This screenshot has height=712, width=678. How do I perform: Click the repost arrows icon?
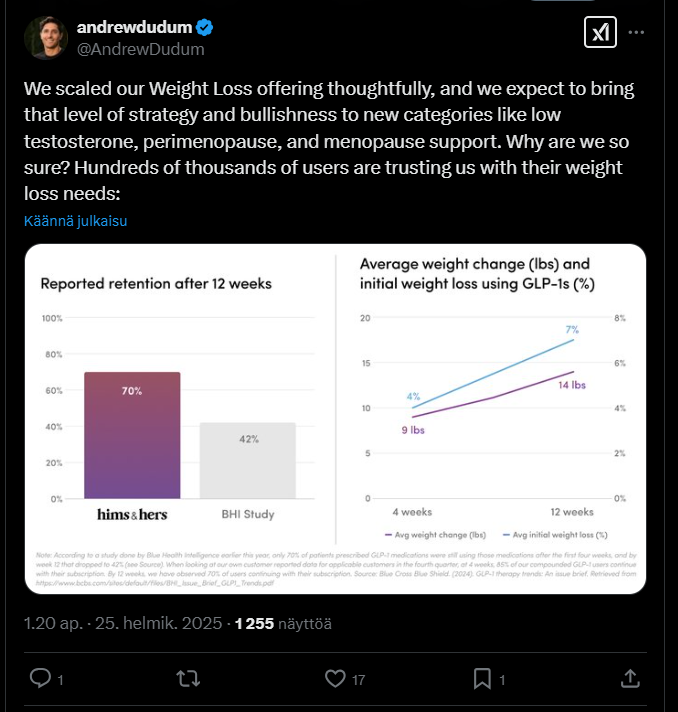click(x=188, y=679)
